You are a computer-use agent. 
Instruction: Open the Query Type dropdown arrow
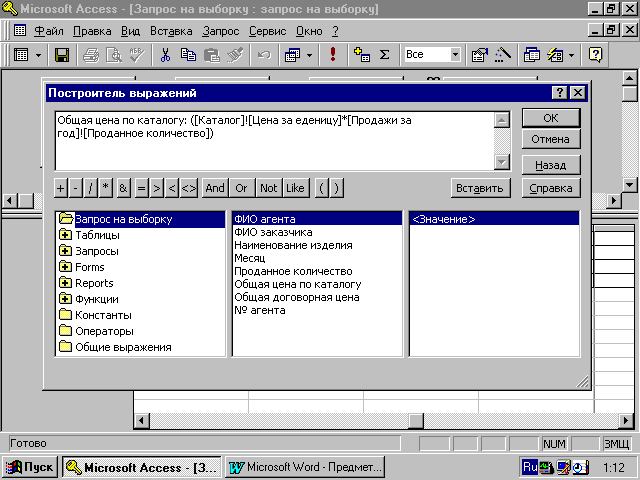[309, 55]
